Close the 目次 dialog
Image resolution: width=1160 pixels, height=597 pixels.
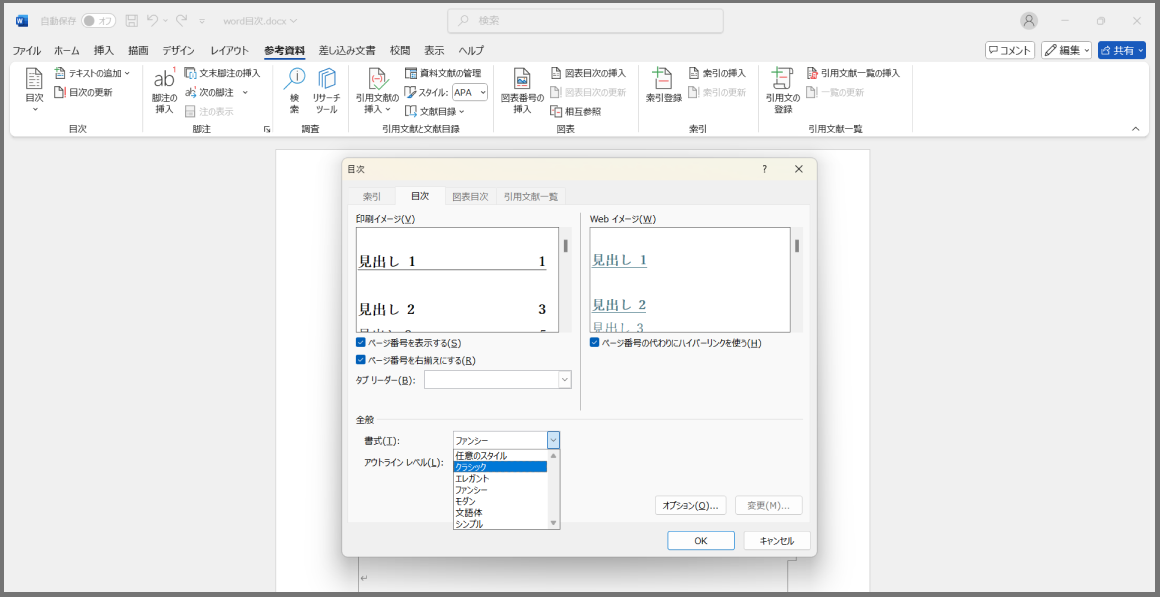[x=798, y=169]
